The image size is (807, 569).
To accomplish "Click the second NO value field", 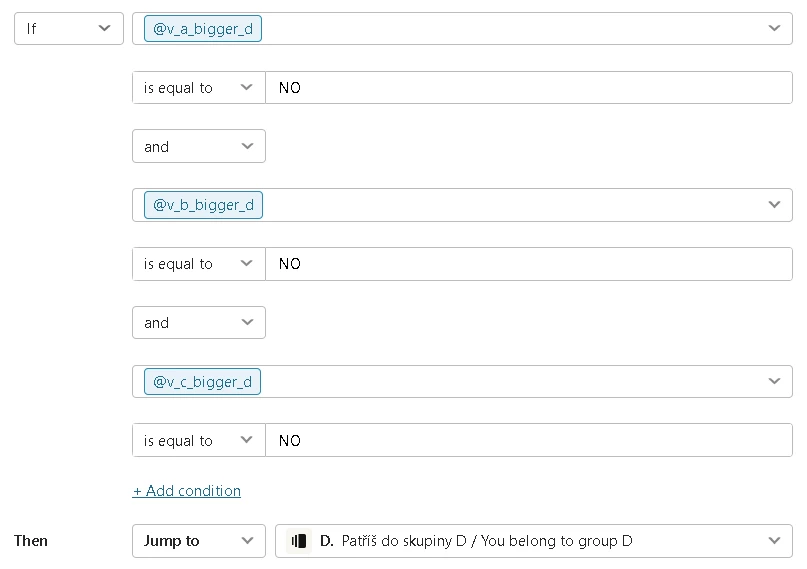I will 528,264.
